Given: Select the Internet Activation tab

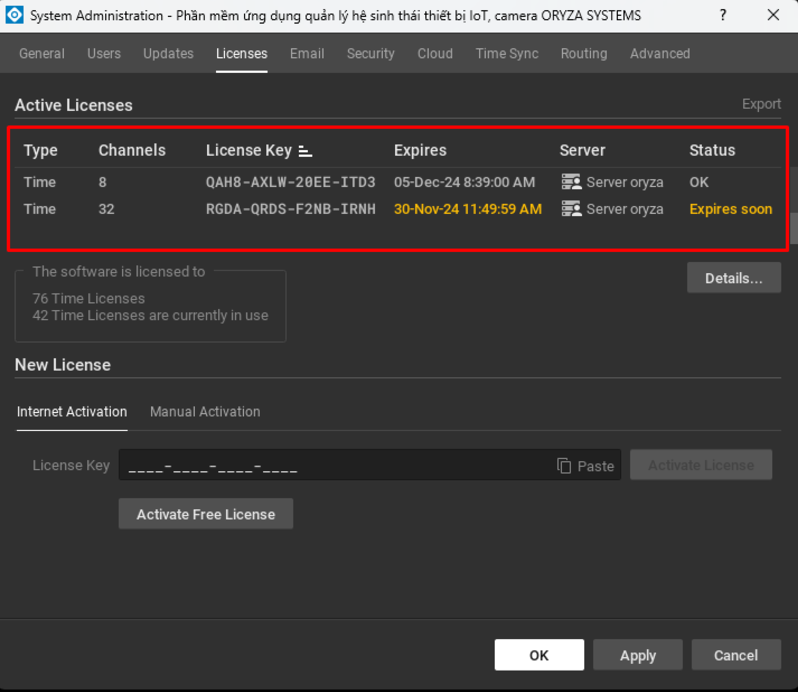Looking at the screenshot, I should (72, 412).
